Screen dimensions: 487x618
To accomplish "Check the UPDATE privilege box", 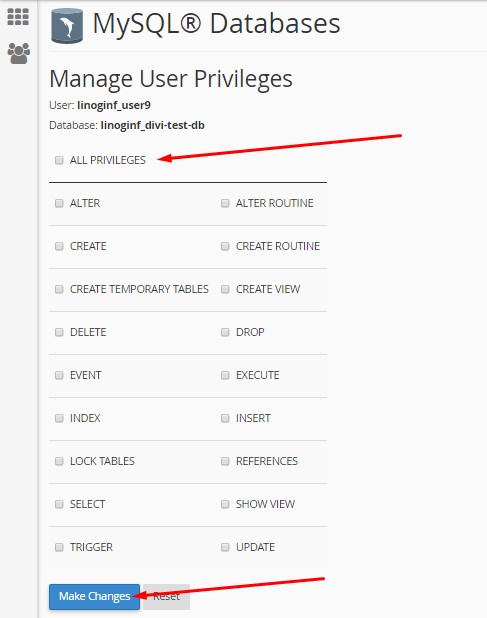I will pos(225,547).
